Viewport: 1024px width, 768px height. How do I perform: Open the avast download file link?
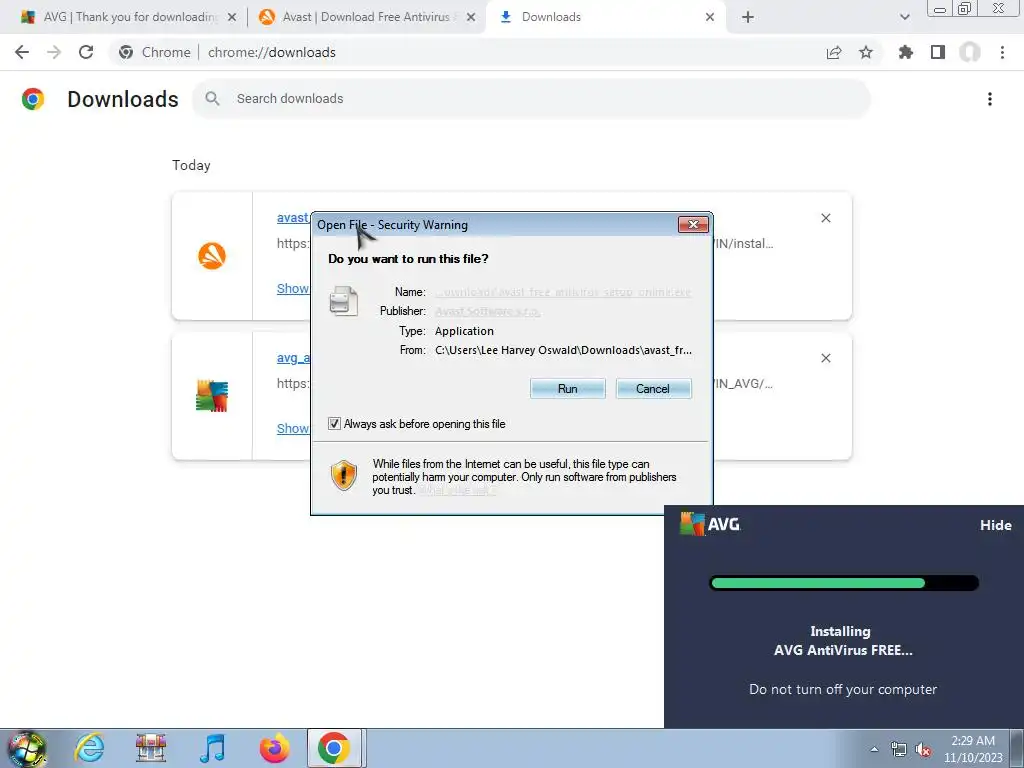click(x=293, y=217)
